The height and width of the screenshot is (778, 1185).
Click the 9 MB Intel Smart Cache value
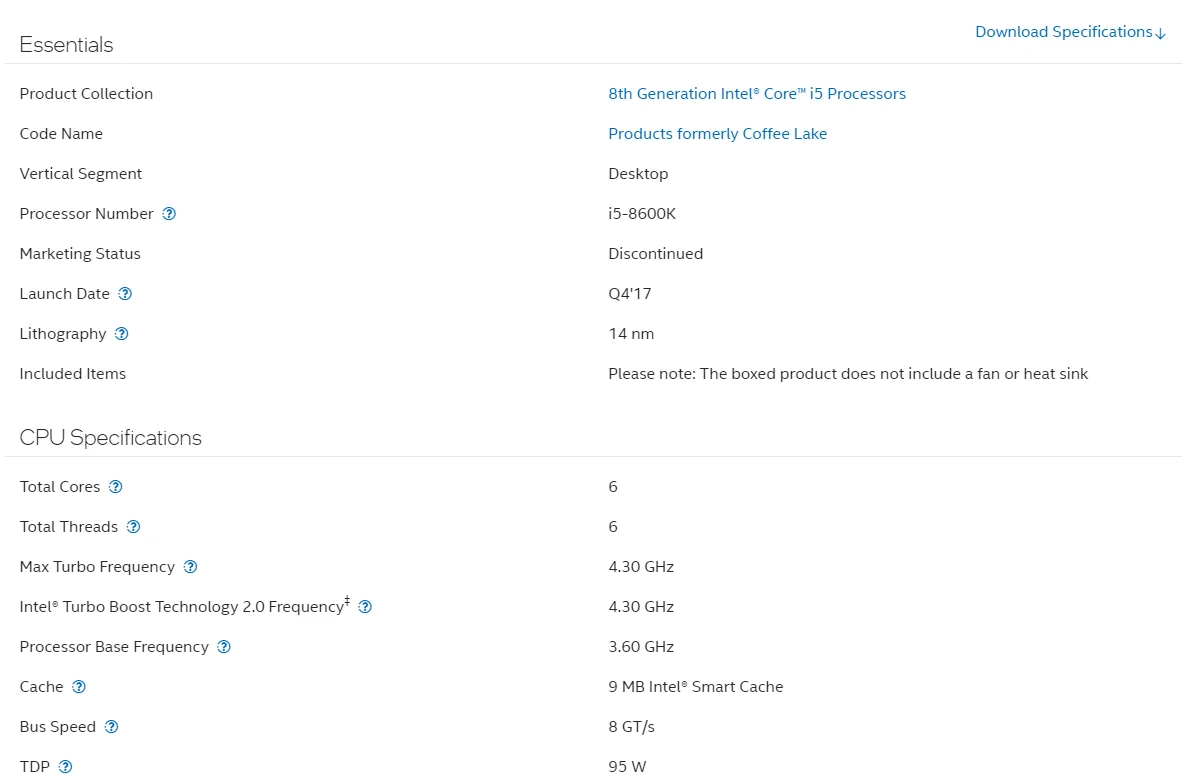pyautogui.click(x=695, y=687)
